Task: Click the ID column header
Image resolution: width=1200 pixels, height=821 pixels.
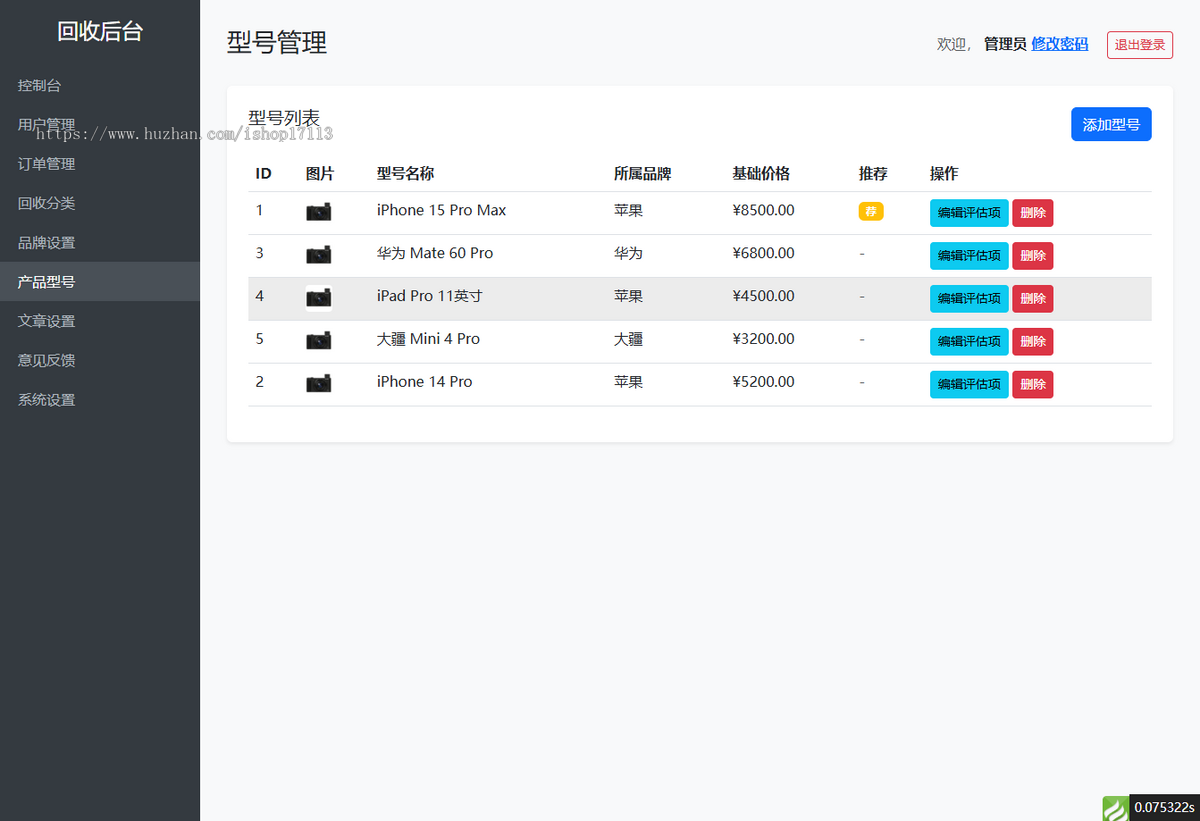Action: (x=264, y=173)
